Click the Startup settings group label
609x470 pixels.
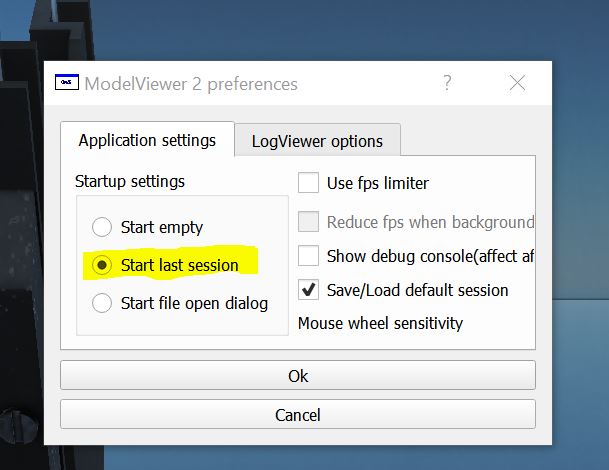tap(130, 181)
